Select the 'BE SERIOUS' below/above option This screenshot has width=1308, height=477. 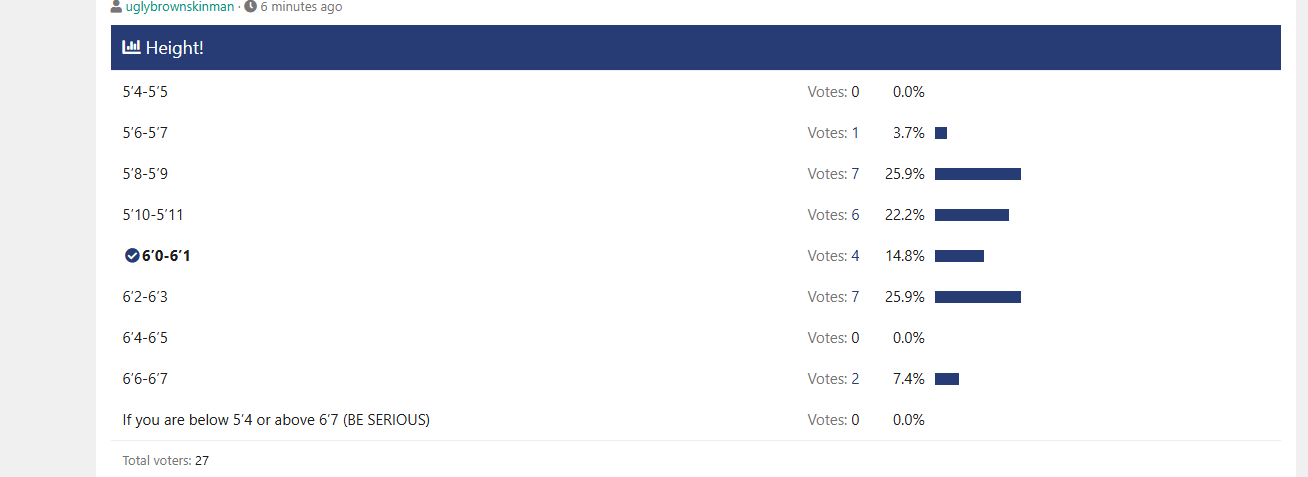(276, 420)
